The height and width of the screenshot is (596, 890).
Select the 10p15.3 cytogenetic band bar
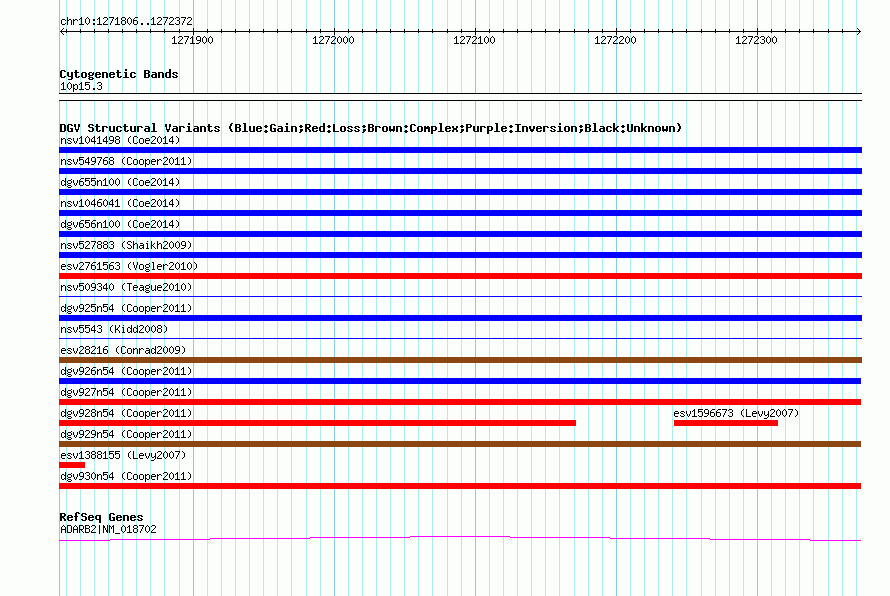[x=460, y=97]
